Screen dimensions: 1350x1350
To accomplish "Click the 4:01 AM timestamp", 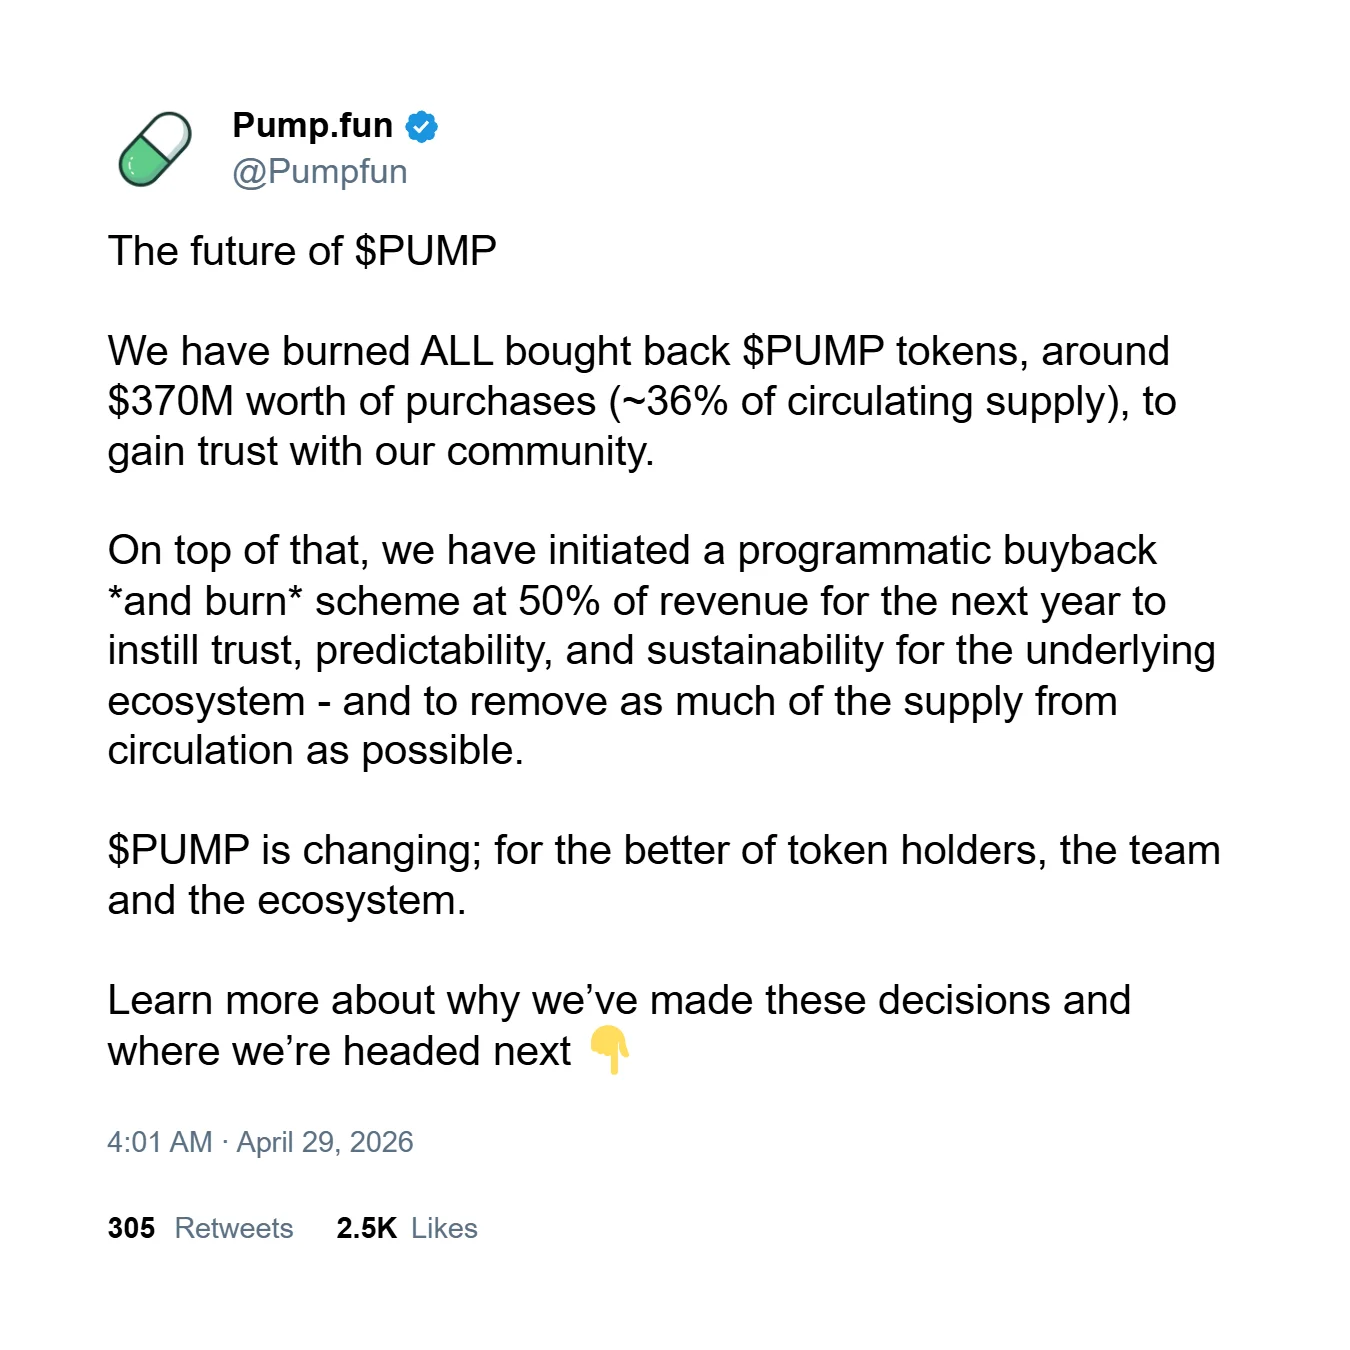I will point(160,1142).
